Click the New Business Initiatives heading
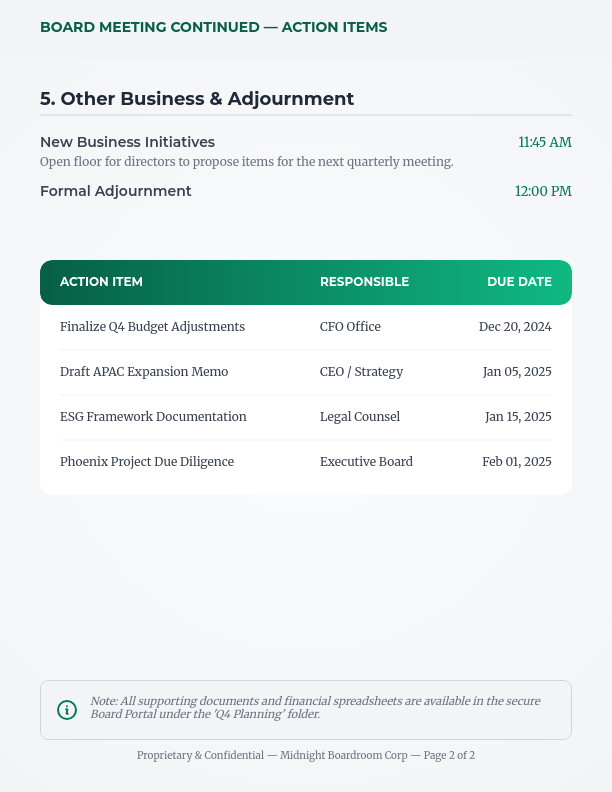 point(127,142)
